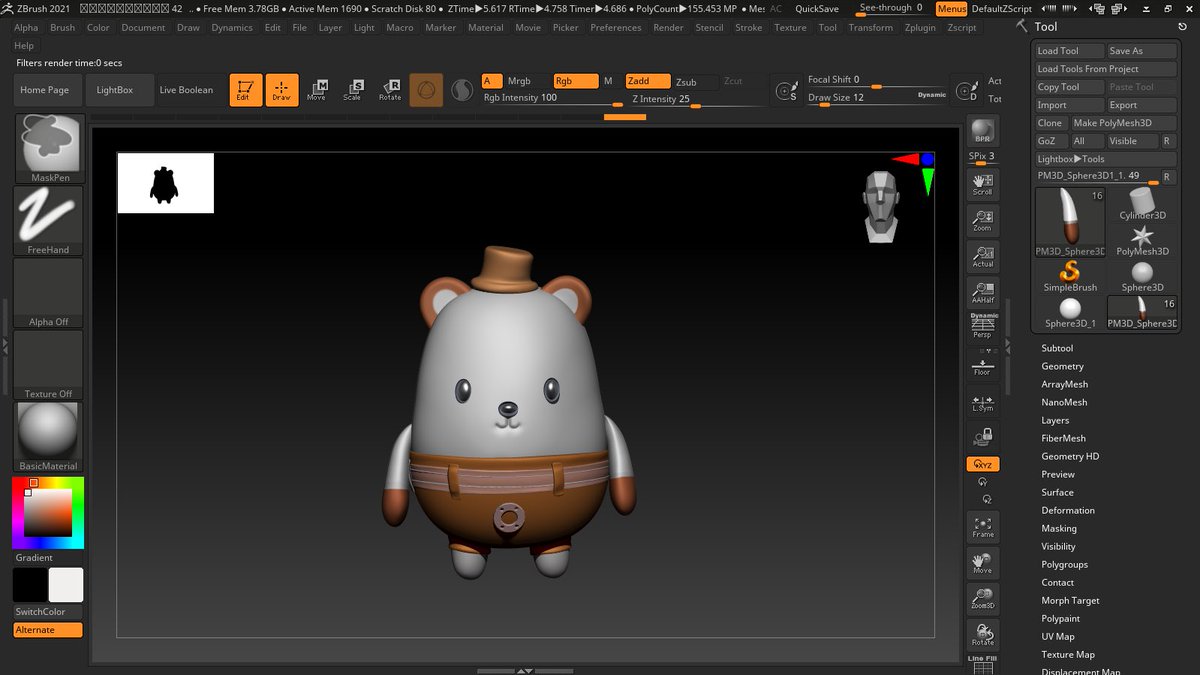Click the Line Fill polyframe icon
Image resolution: width=1200 pixels, height=675 pixels.
pos(983,665)
